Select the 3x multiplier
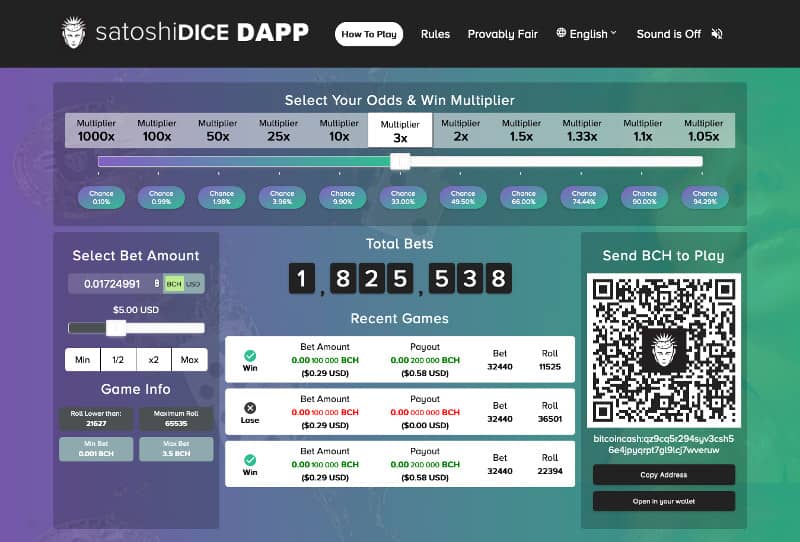 tap(400, 131)
